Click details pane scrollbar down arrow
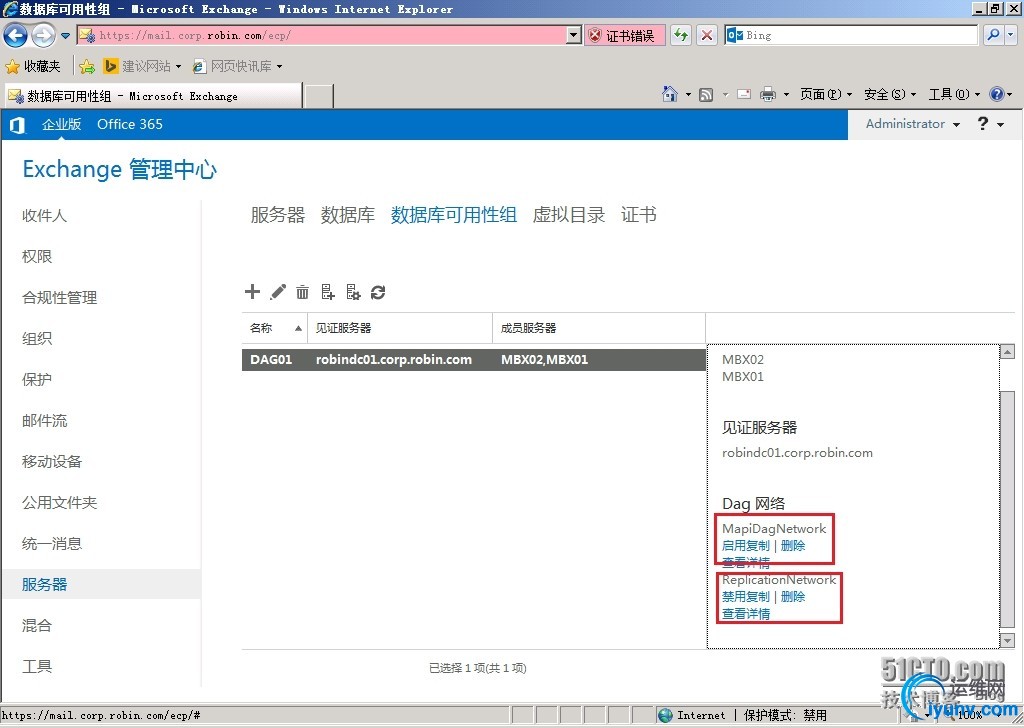Image resolution: width=1024 pixels, height=728 pixels. 1008,640
